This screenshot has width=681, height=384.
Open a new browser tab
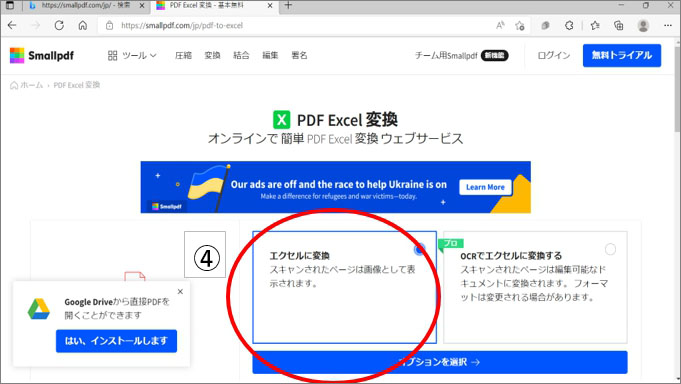pos(288,6)
